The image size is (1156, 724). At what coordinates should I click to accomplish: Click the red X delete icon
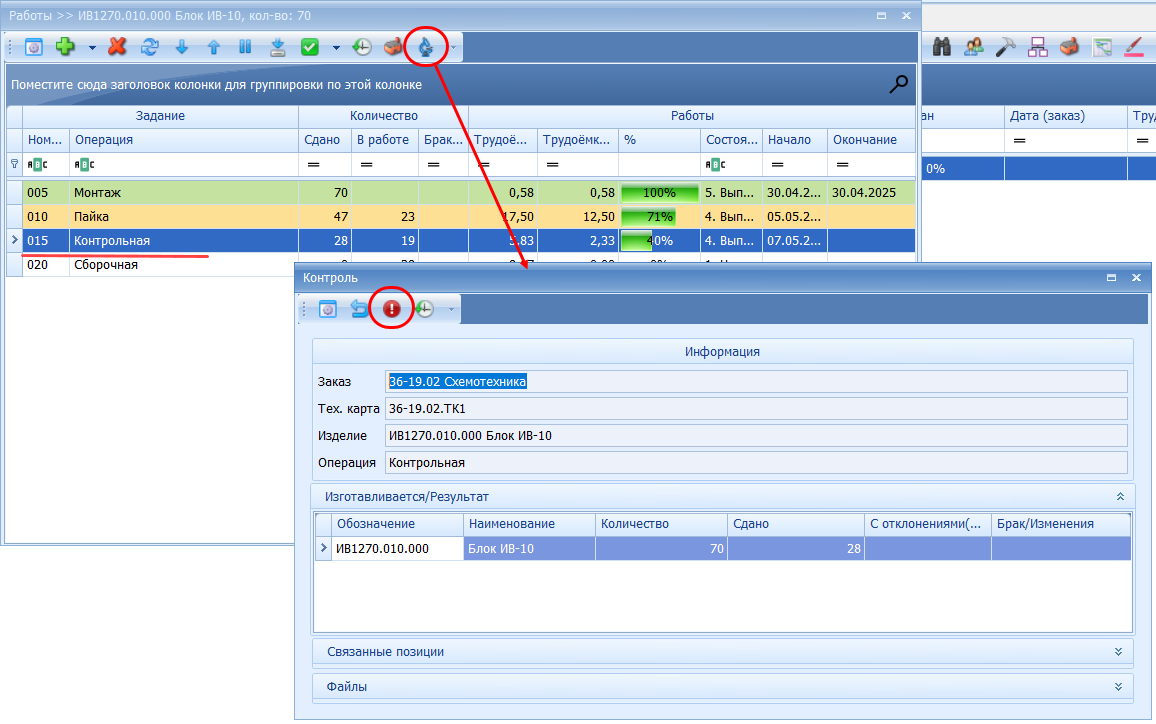click(x=116, y=47)
